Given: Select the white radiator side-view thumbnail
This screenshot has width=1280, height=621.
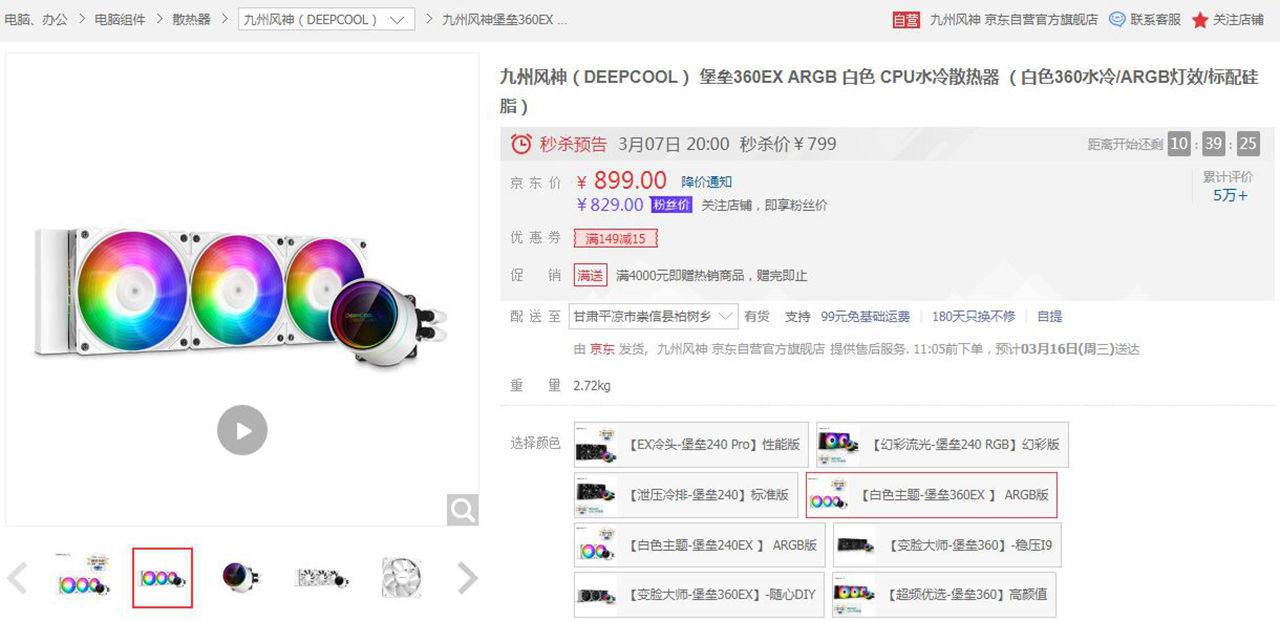Looking at the screenshot, I should coord(321,577).
